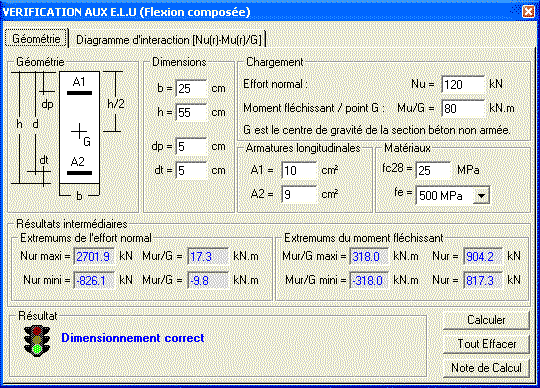Open the Diagramme d'interaction tab
540x388 pixels.
tap(168, 40)
